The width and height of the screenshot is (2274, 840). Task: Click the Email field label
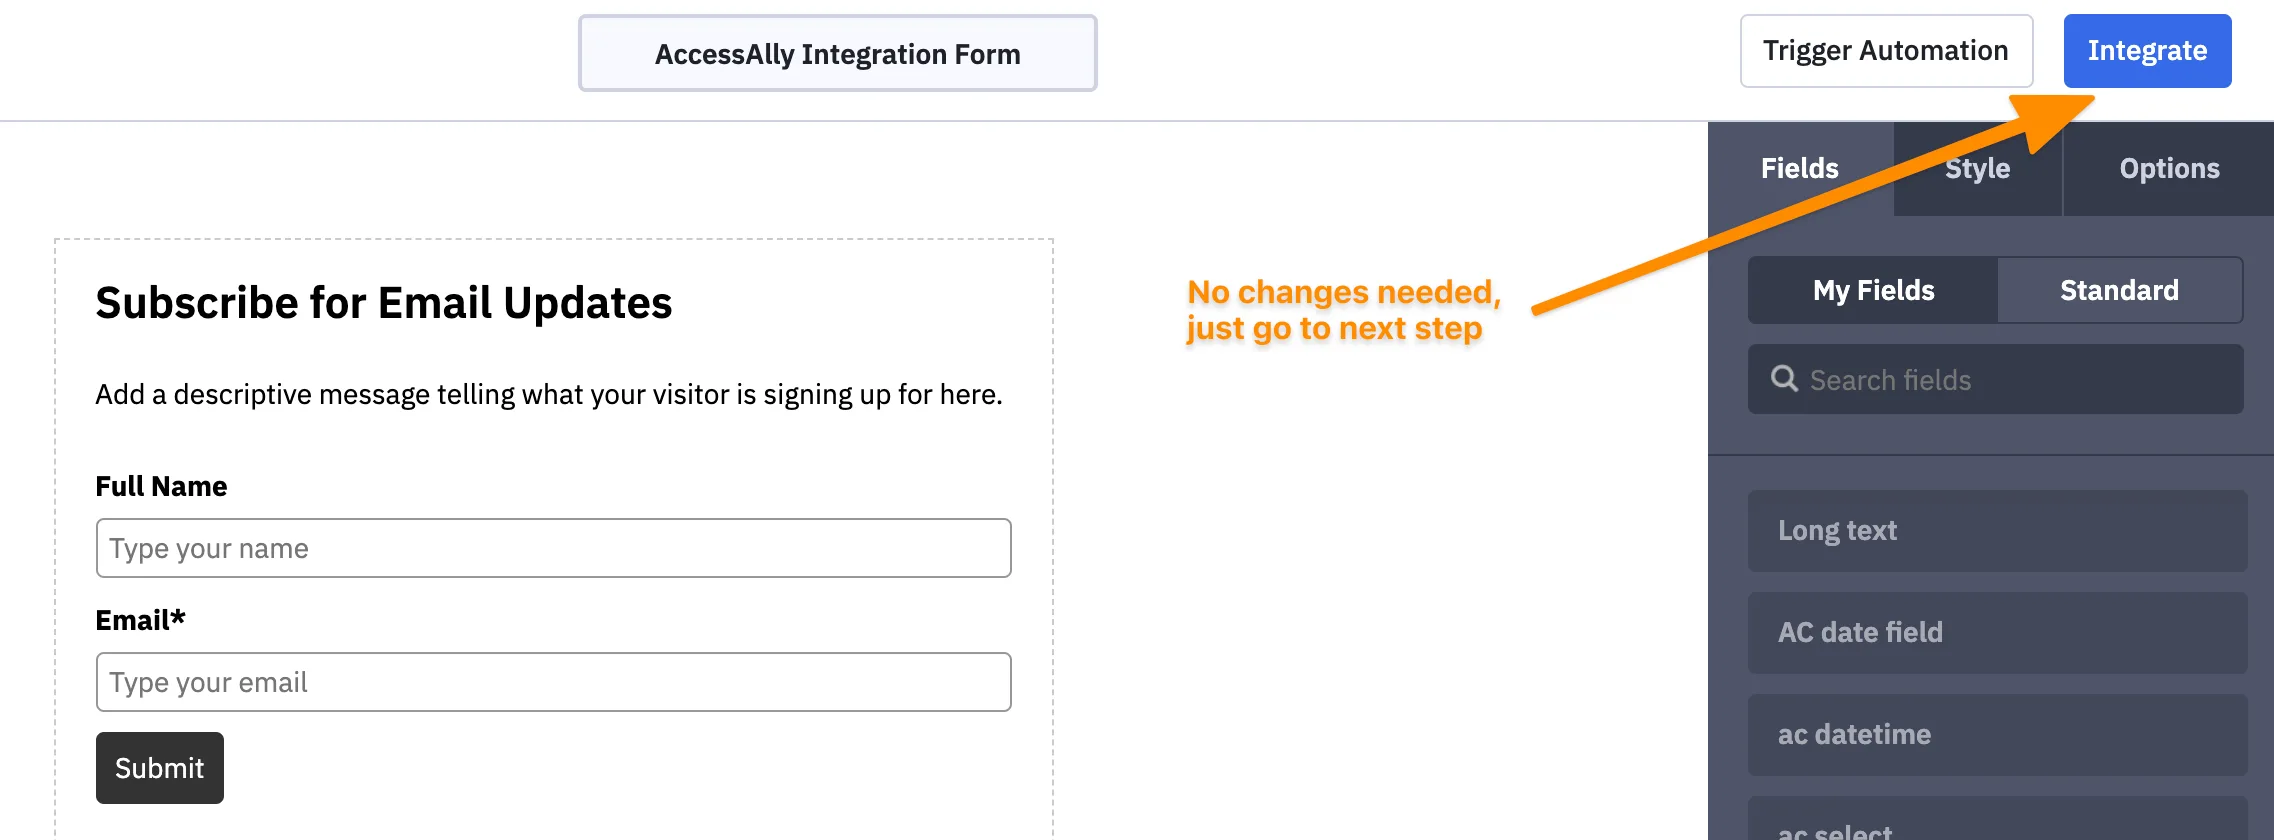(x=139, y=620)
